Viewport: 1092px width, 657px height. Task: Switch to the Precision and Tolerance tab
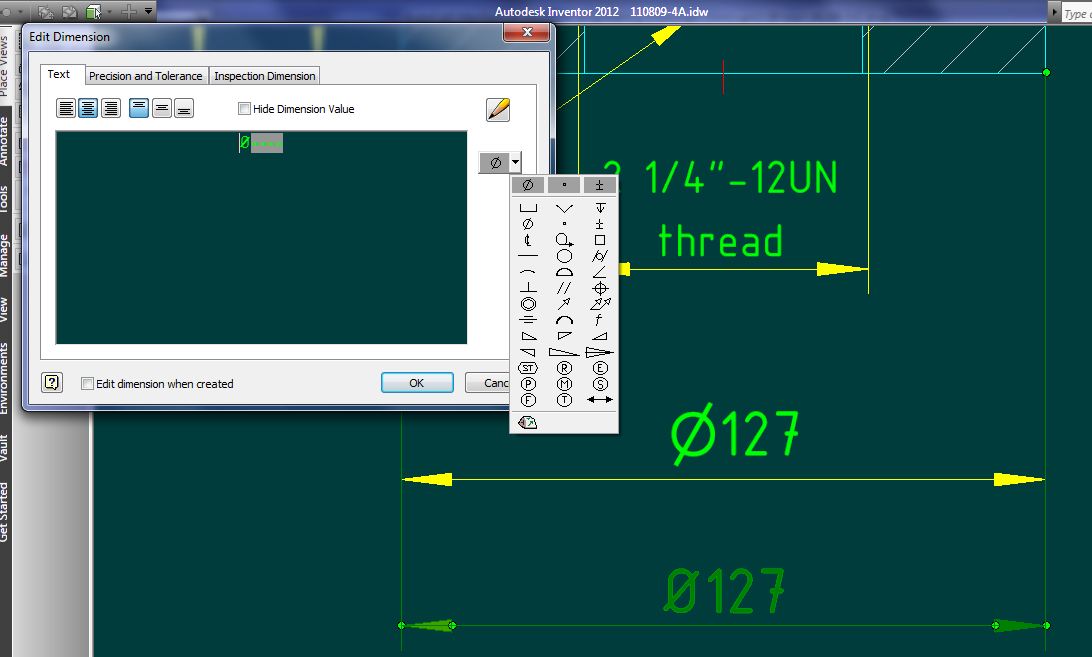[x=146, y=75]
